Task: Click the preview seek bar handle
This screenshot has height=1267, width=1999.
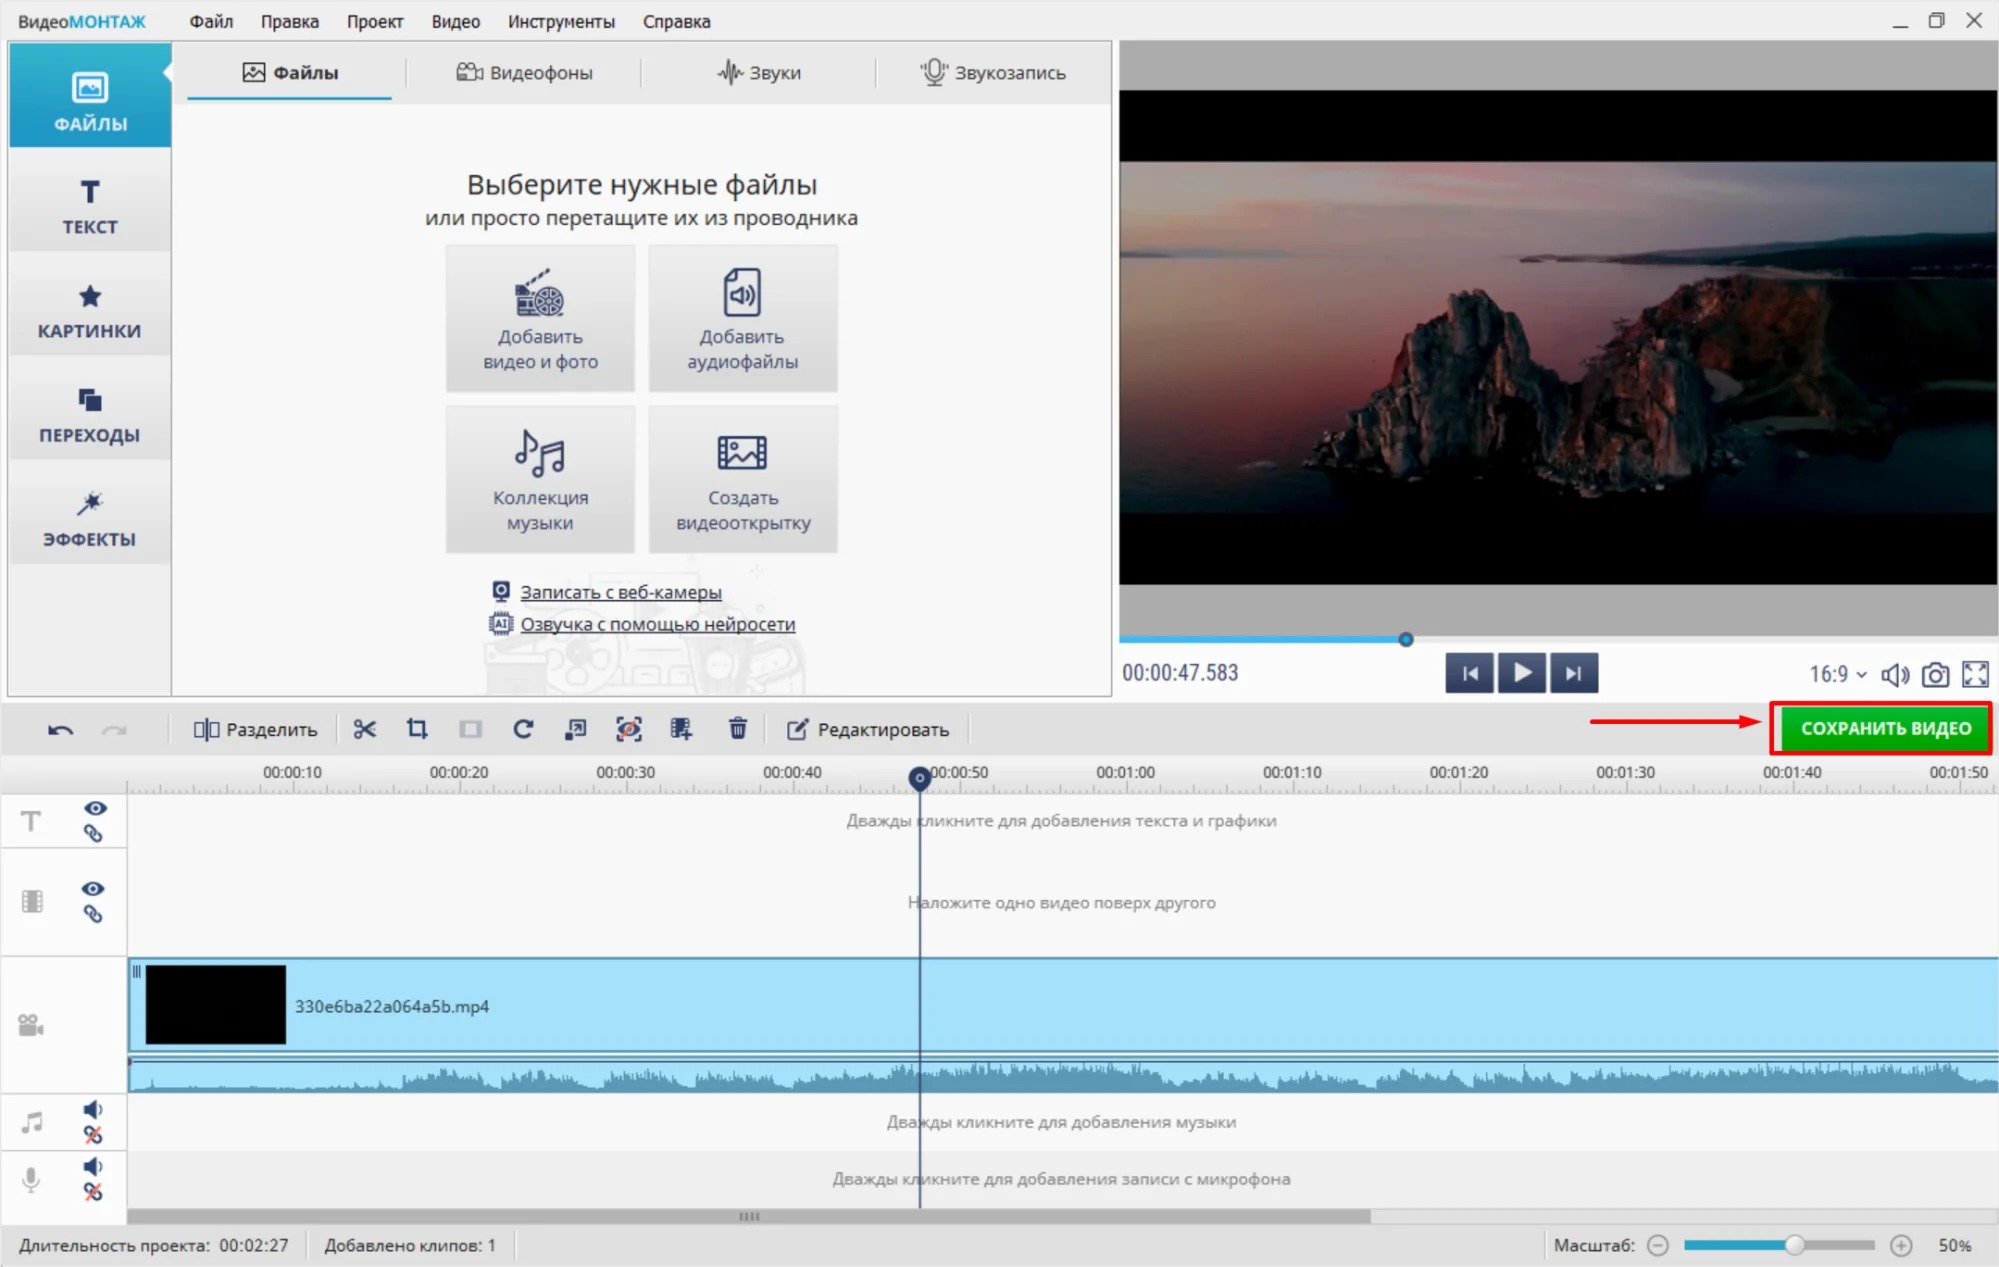Action: click(1405, 639)
